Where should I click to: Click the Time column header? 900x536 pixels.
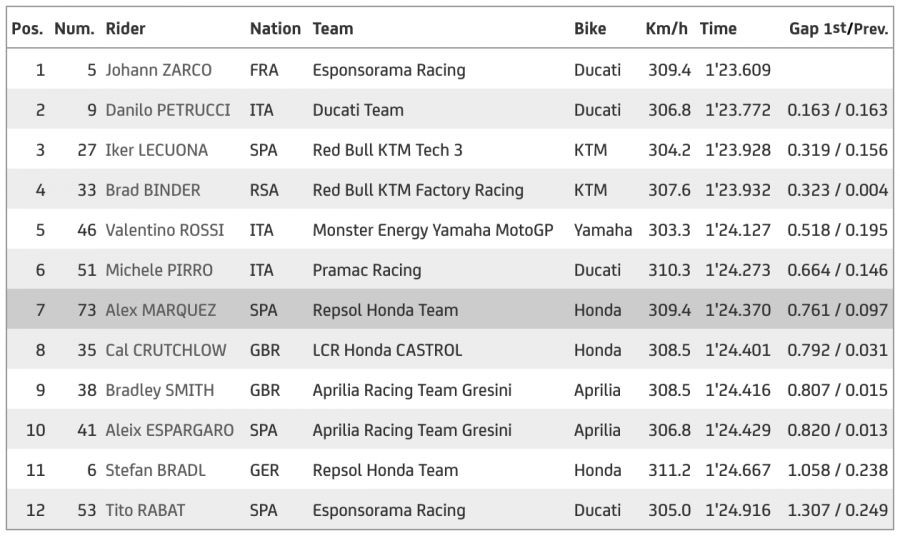click(x=718, y=29)
